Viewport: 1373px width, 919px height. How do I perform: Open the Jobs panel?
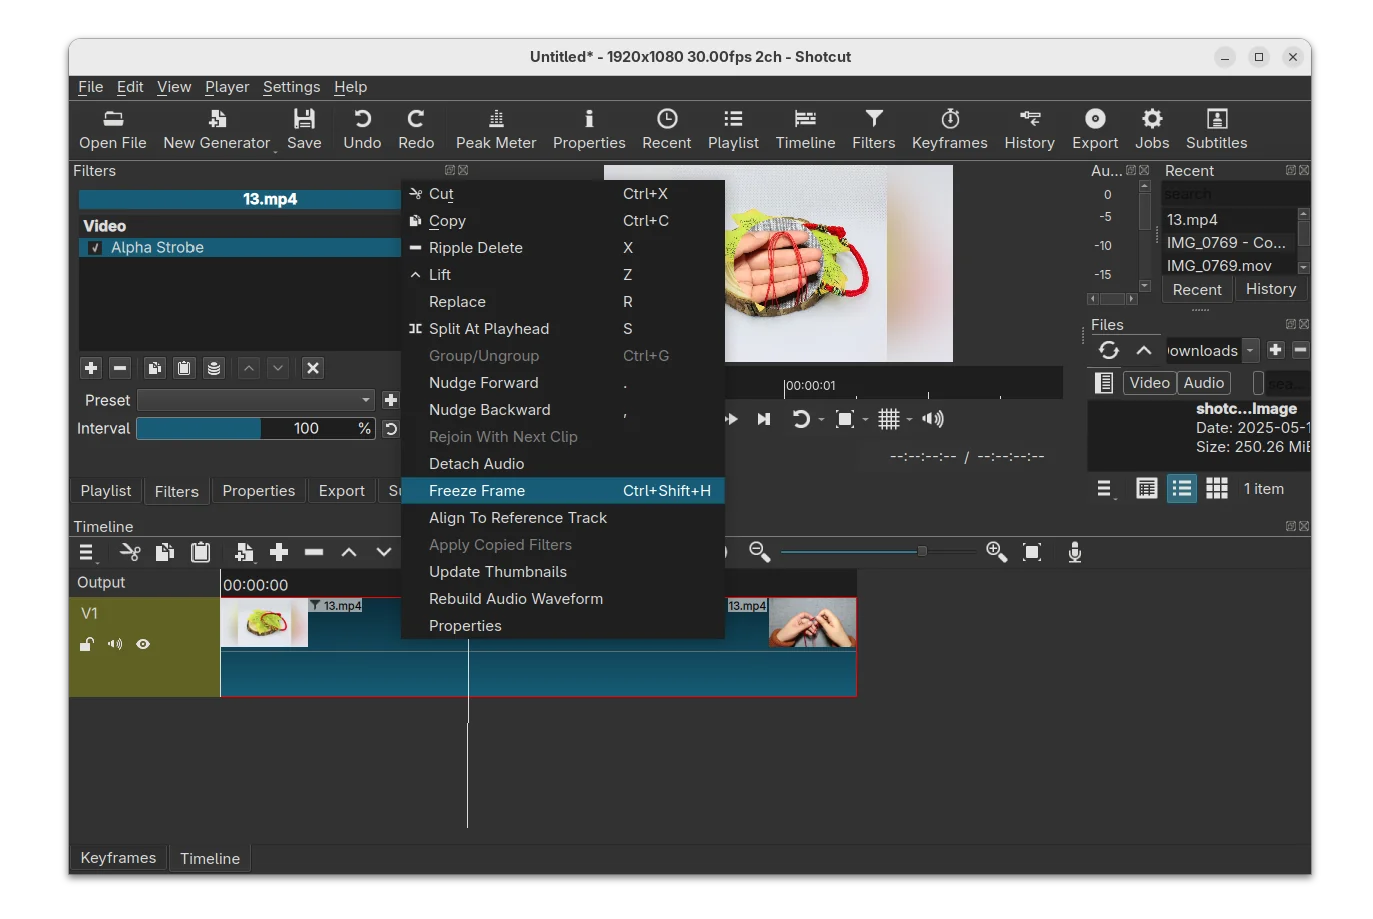click(1152, 130)
